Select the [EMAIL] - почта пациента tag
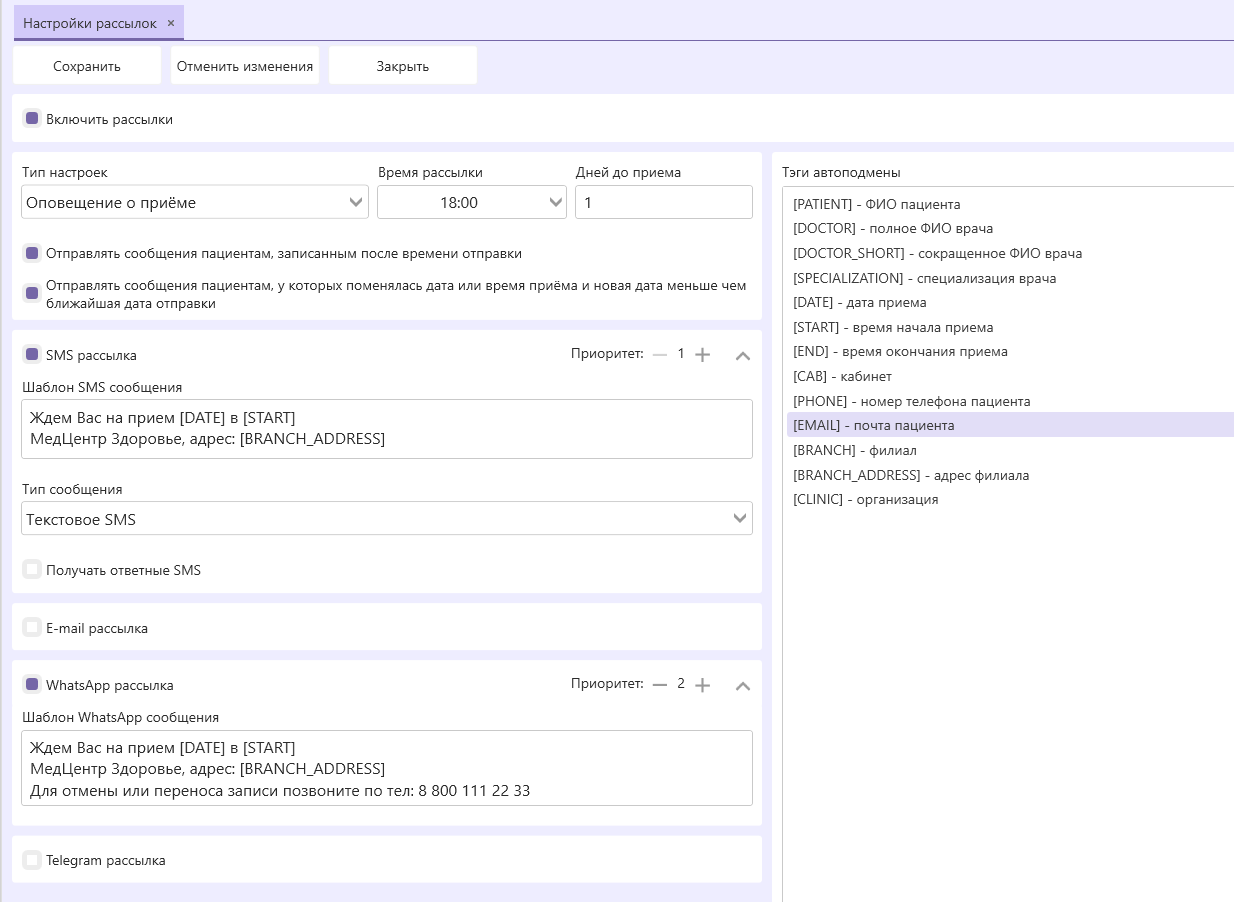This screenshot has width=1234, height=902. pyautogui.click(x=1010, y=425)
